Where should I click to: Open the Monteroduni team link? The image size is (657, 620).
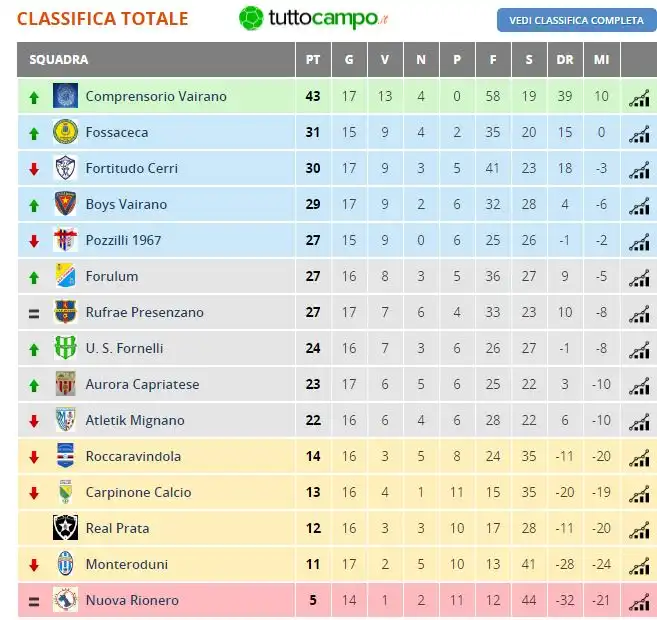point(127,564)
